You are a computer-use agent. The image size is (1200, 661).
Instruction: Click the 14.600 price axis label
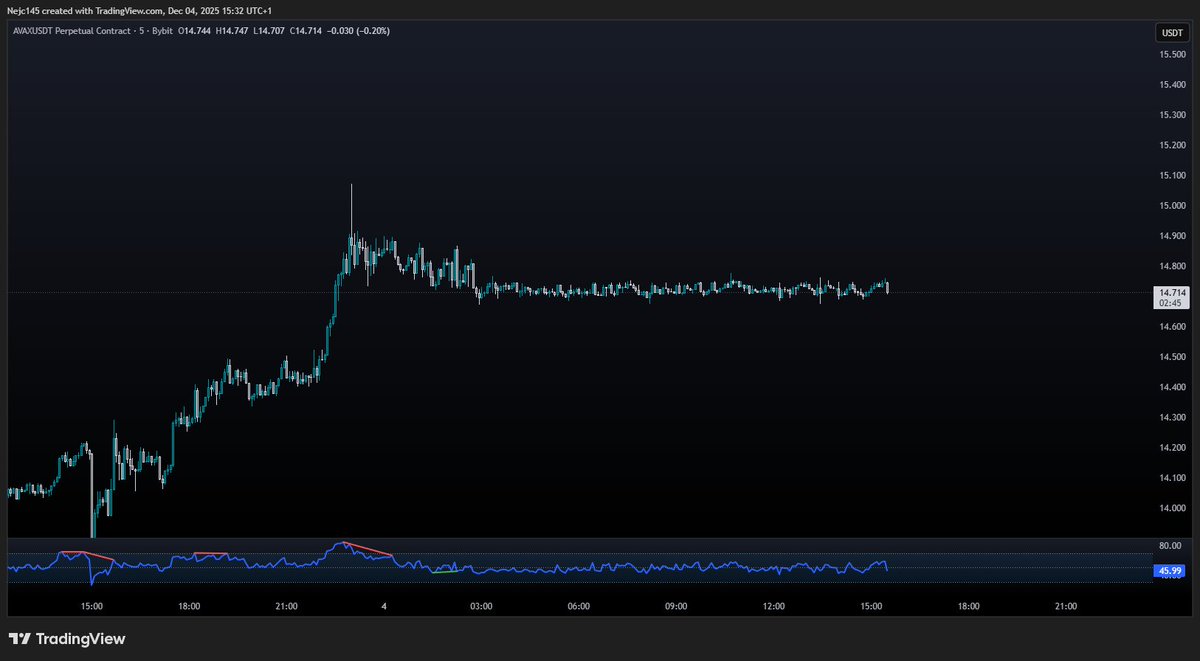pyautogui.click(x=1171, y=327)
